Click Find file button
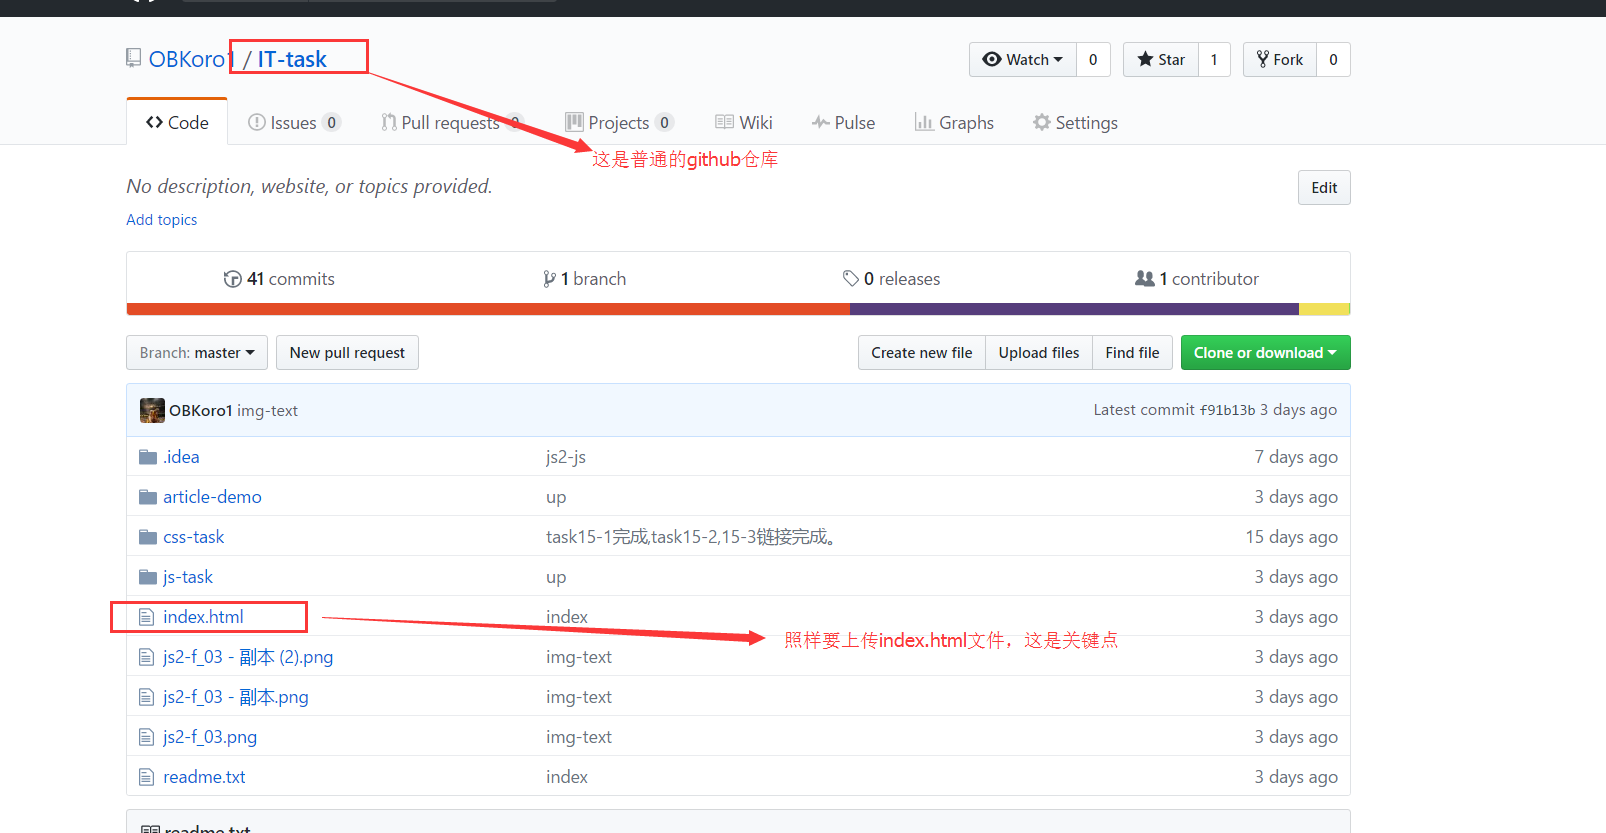Viewport: 1606px width, 833px height. (1132, 352)
